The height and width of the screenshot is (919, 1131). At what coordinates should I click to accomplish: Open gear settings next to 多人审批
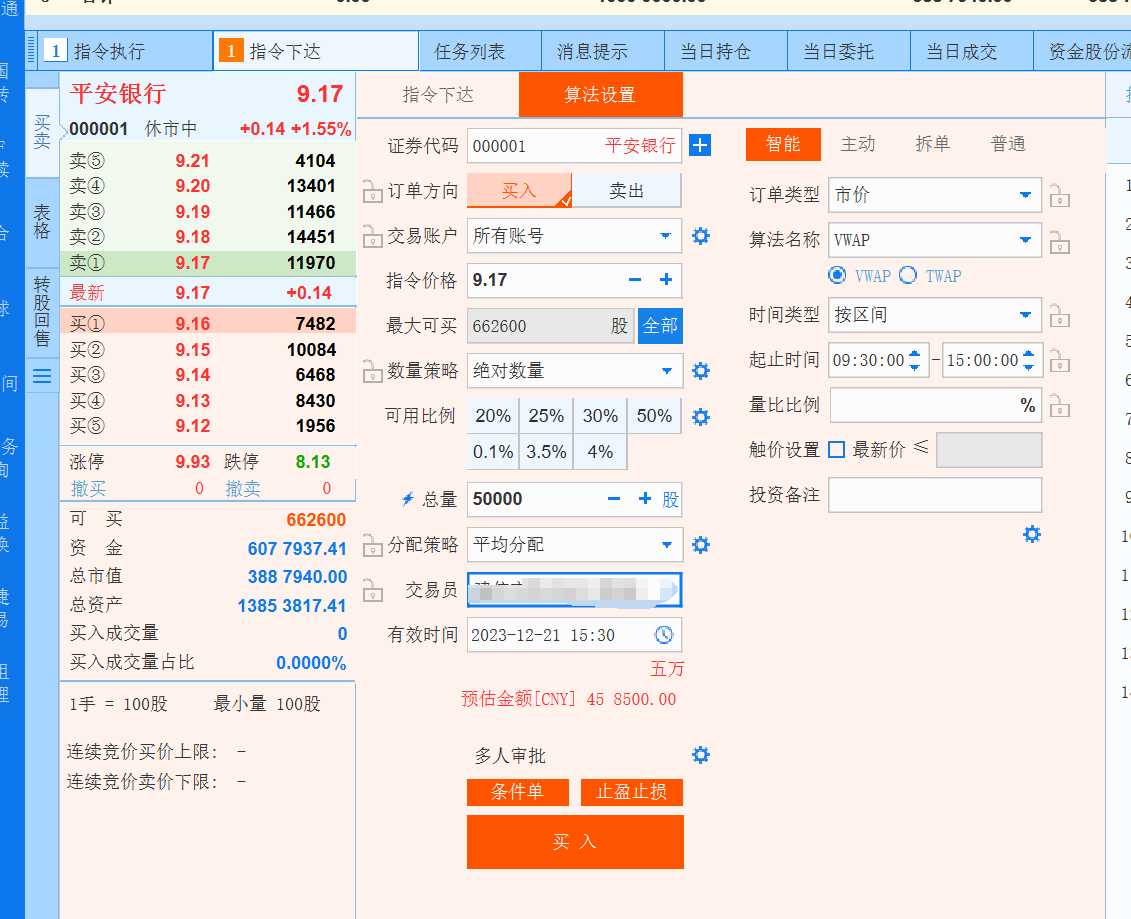(700, 755)
